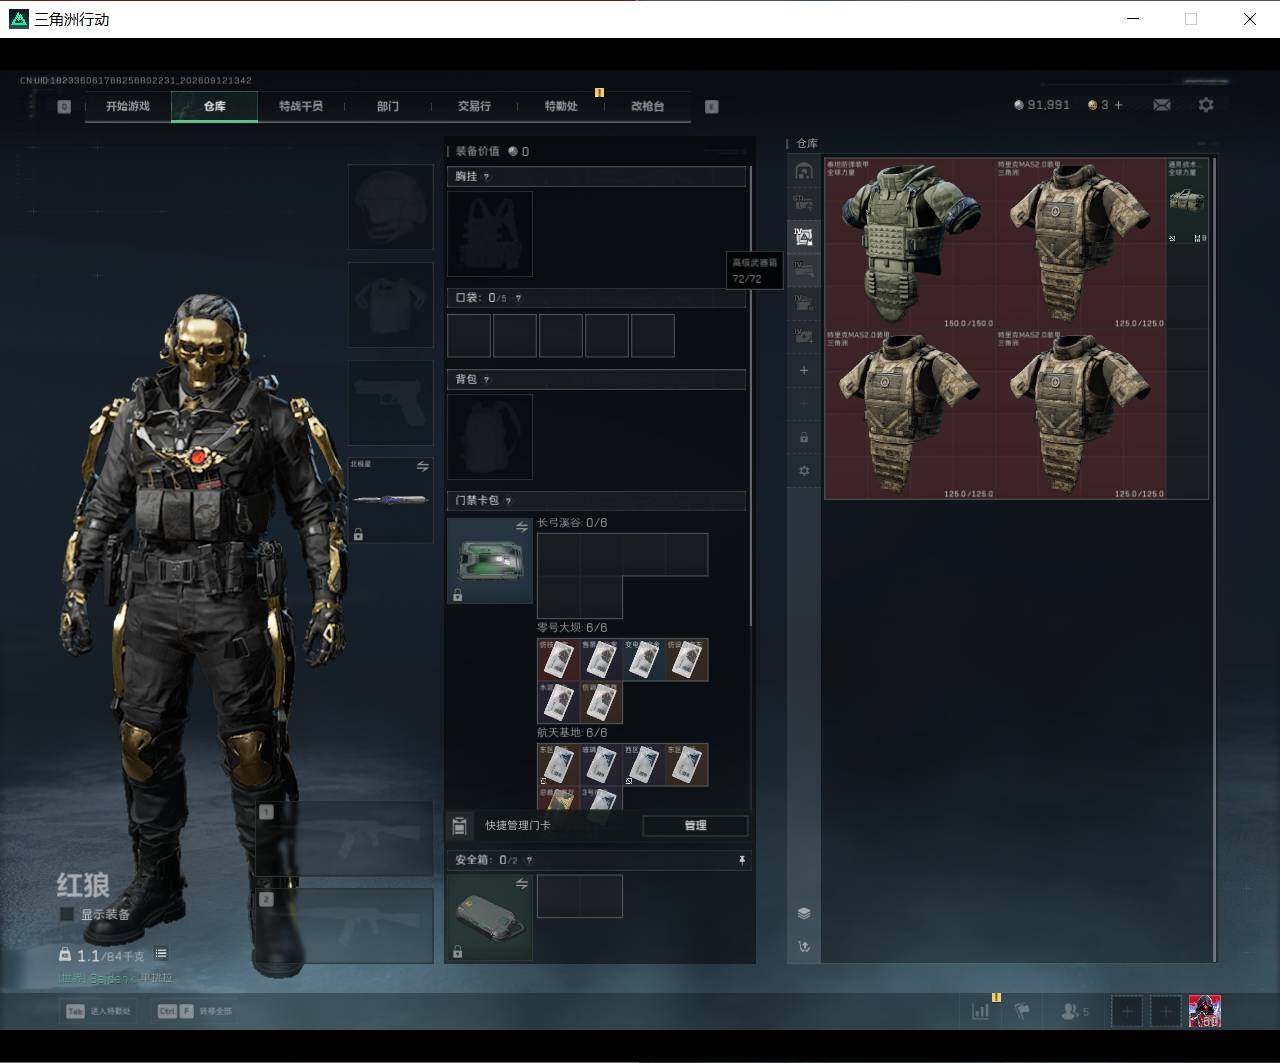This screenshot has width=1280, height=1063.
Task: Select the first warehouse container icon
Action: click(x=804, y=171)
